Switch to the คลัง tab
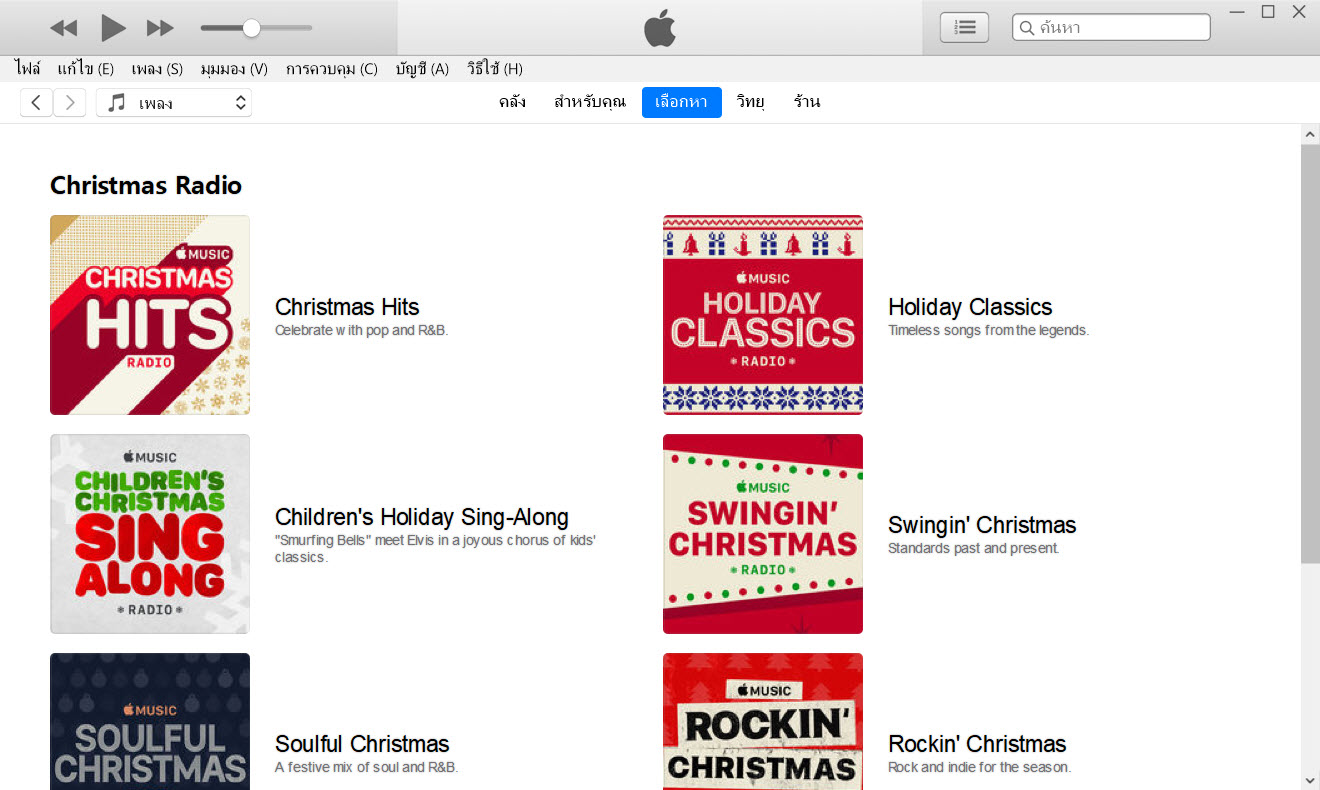The height and width of the screenshot is (790, 1320). (x=512, y=102)
